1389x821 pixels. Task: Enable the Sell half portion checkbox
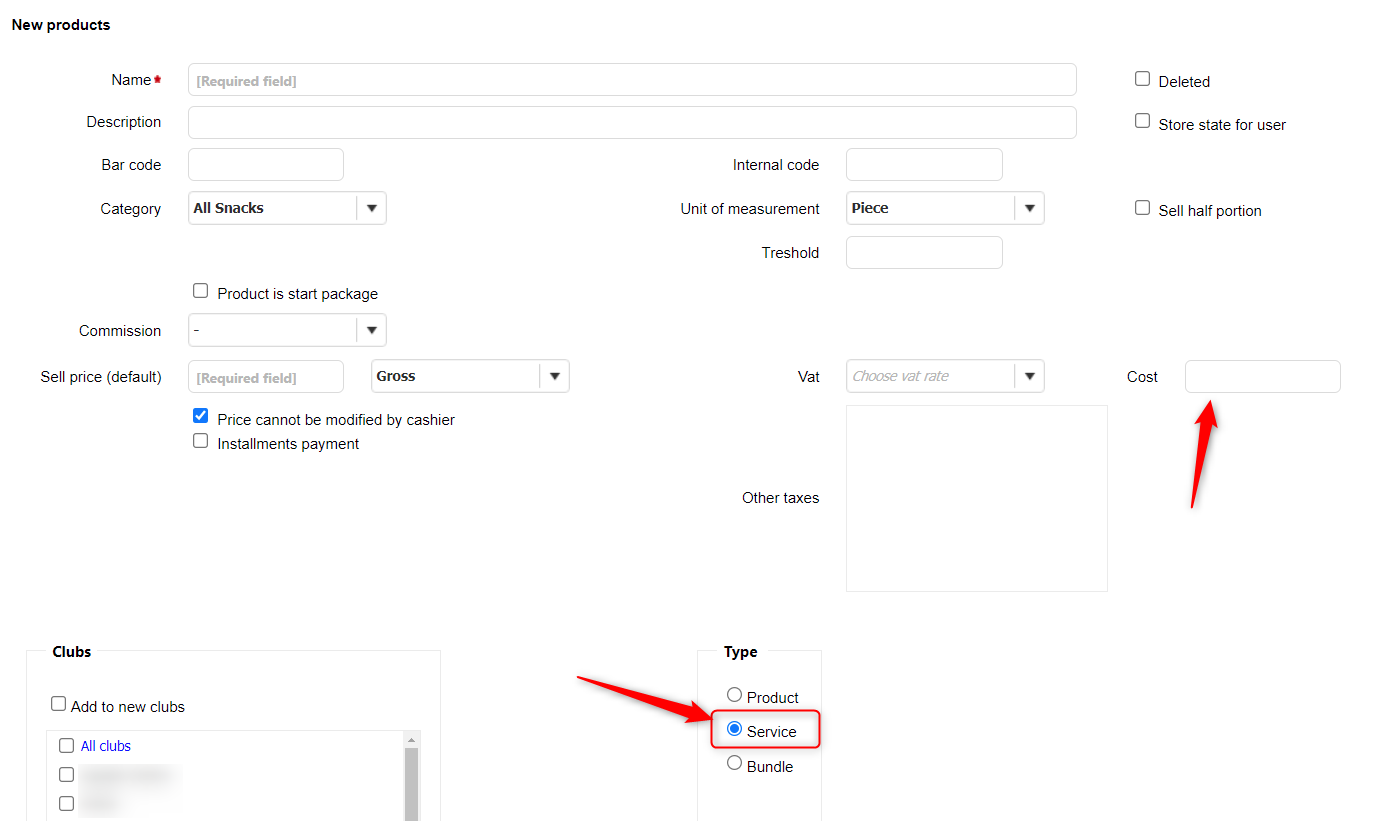coord(1142,208)
